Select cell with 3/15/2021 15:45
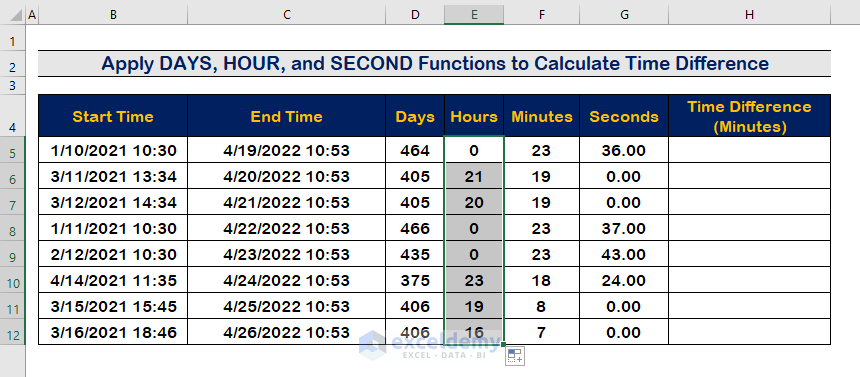The height and width of the screenshot is (377, 860). pyautogui.click(x=113, y=306)
